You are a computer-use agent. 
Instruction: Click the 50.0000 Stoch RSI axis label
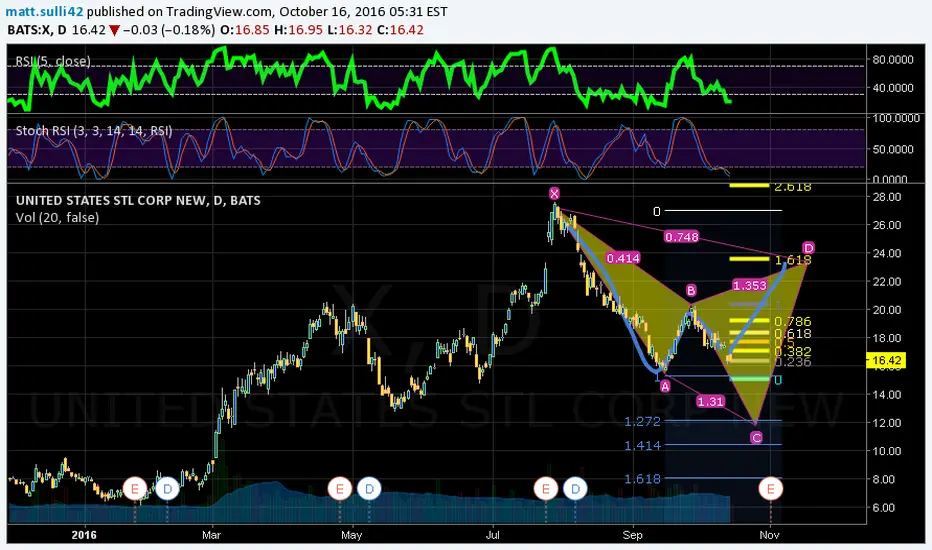coord(893,149)
